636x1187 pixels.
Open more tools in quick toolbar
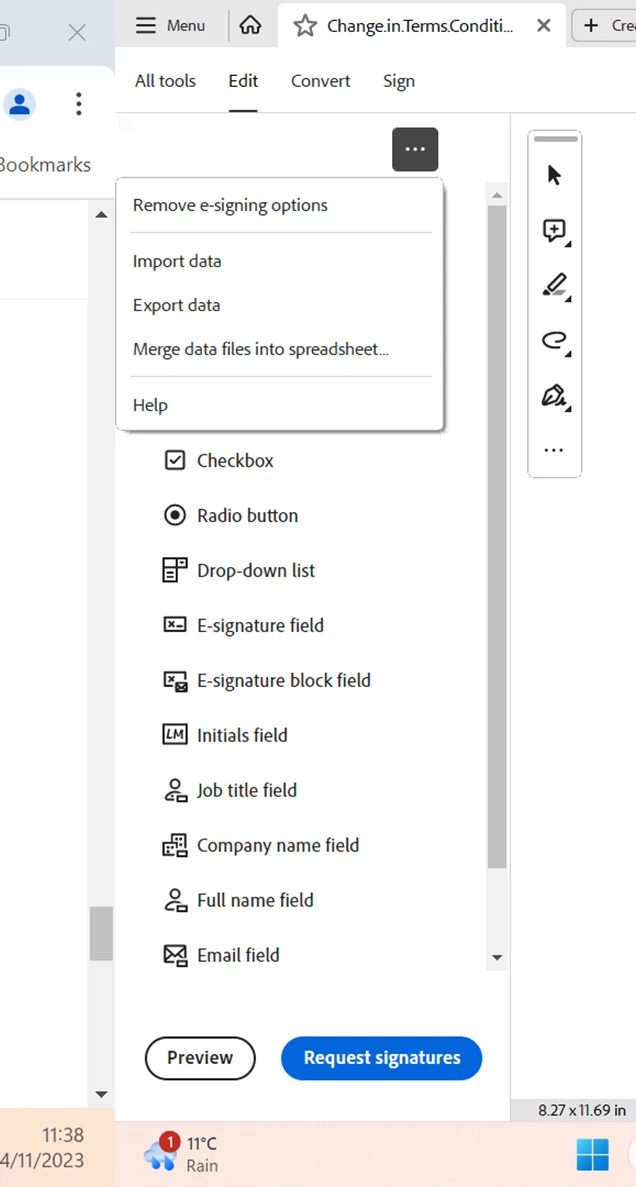(554, 450)
